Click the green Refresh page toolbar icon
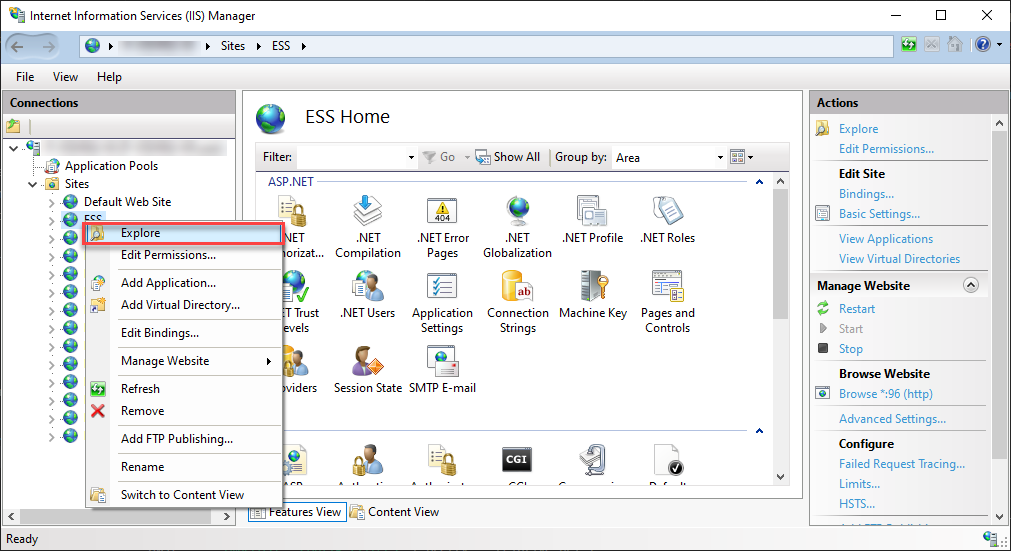 coord(908,44)
